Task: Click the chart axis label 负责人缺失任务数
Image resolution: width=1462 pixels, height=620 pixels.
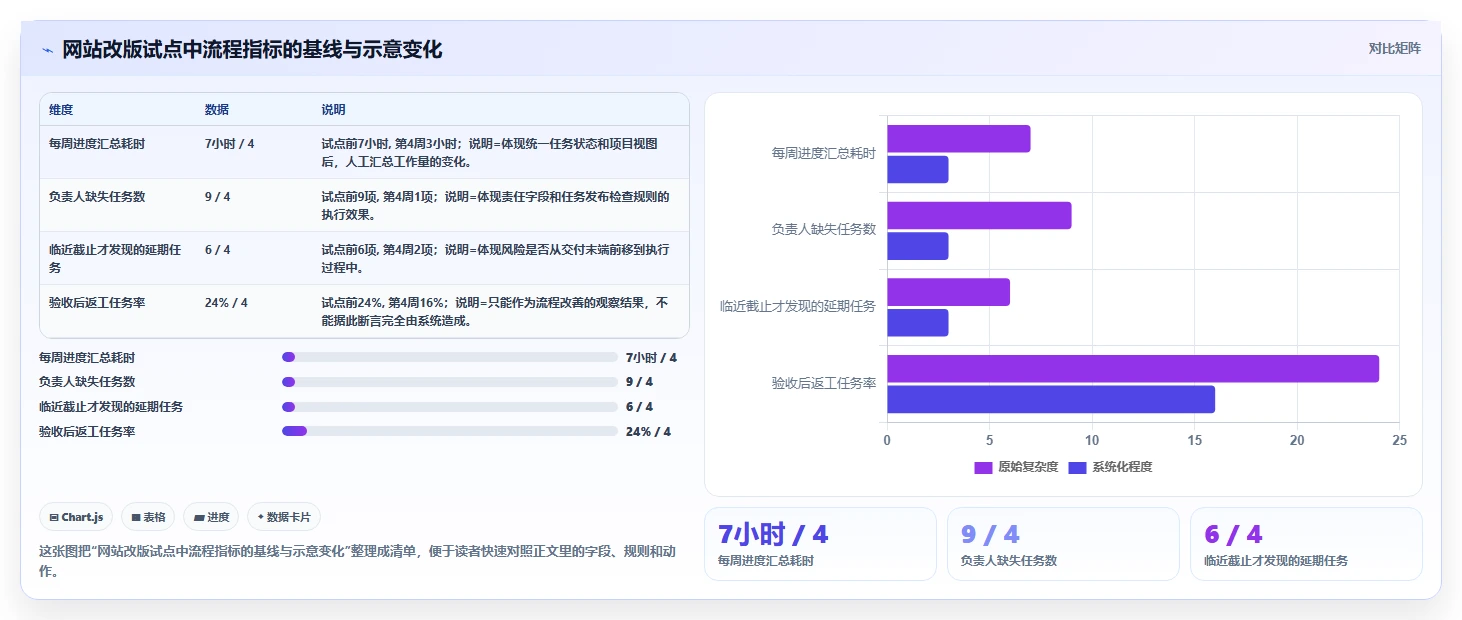Action: point(824,229)
